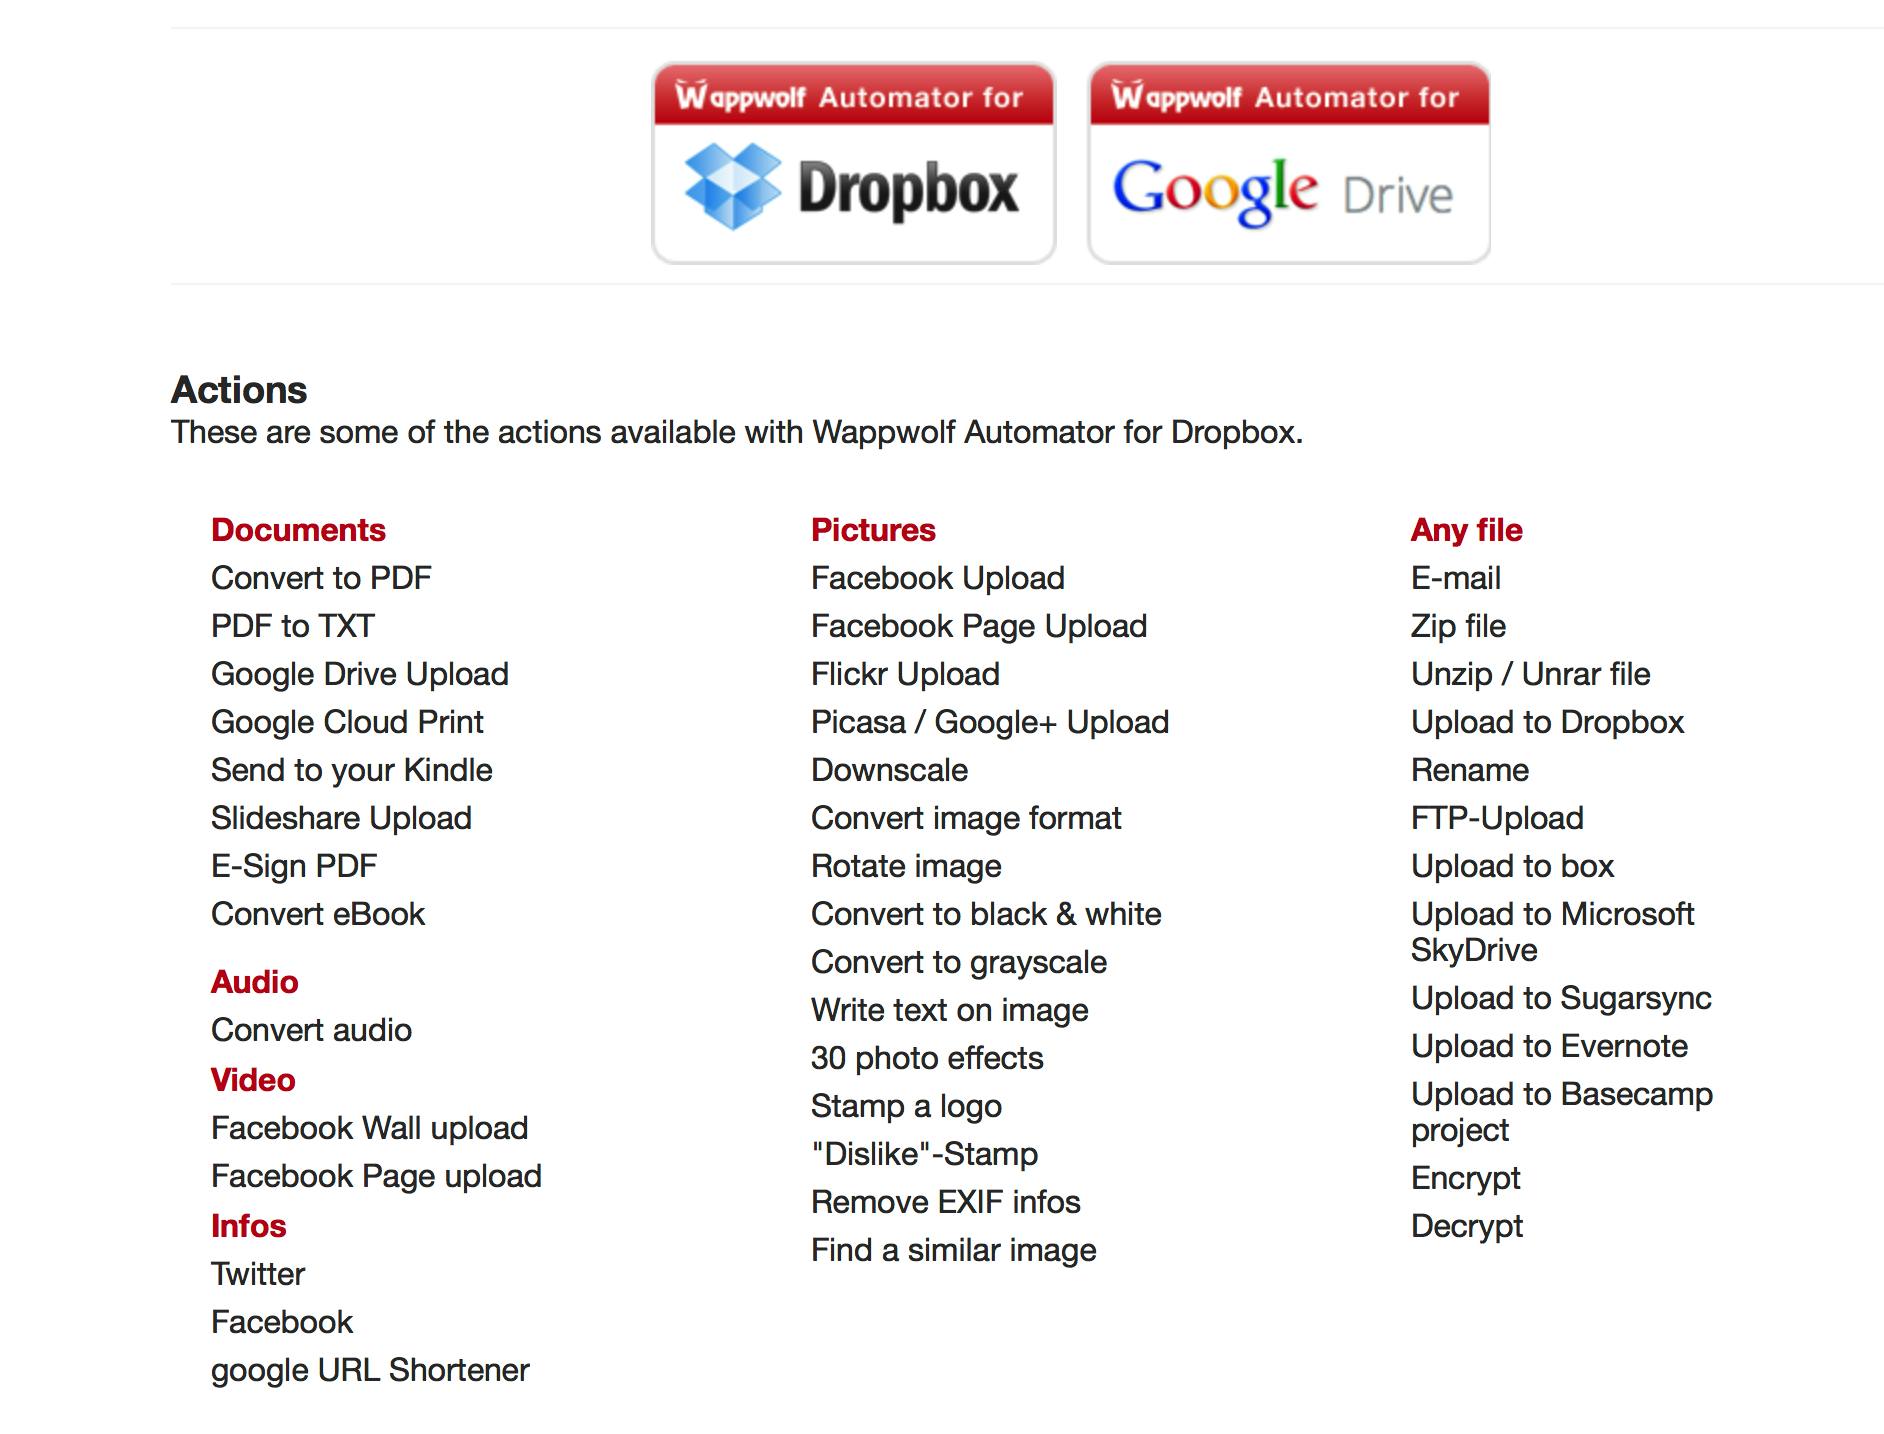Click the Convert audio action

pos(311,1030)
